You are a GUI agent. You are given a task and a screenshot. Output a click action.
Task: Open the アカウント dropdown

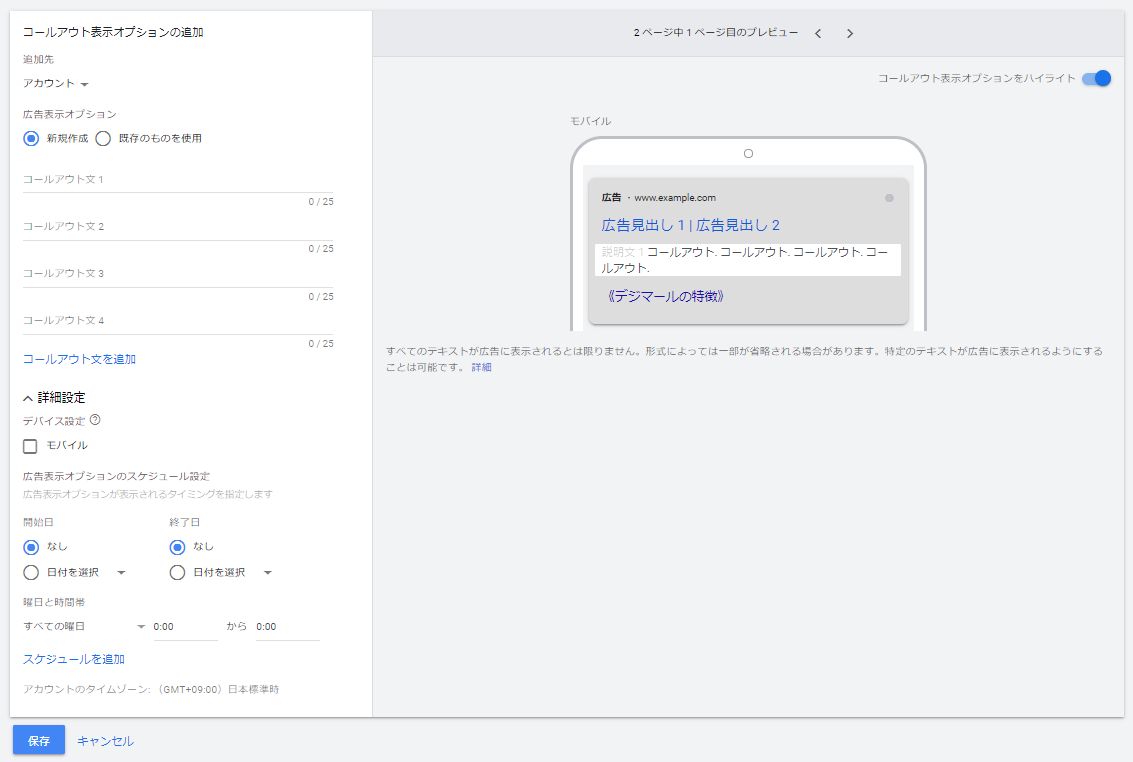(56, 84)
